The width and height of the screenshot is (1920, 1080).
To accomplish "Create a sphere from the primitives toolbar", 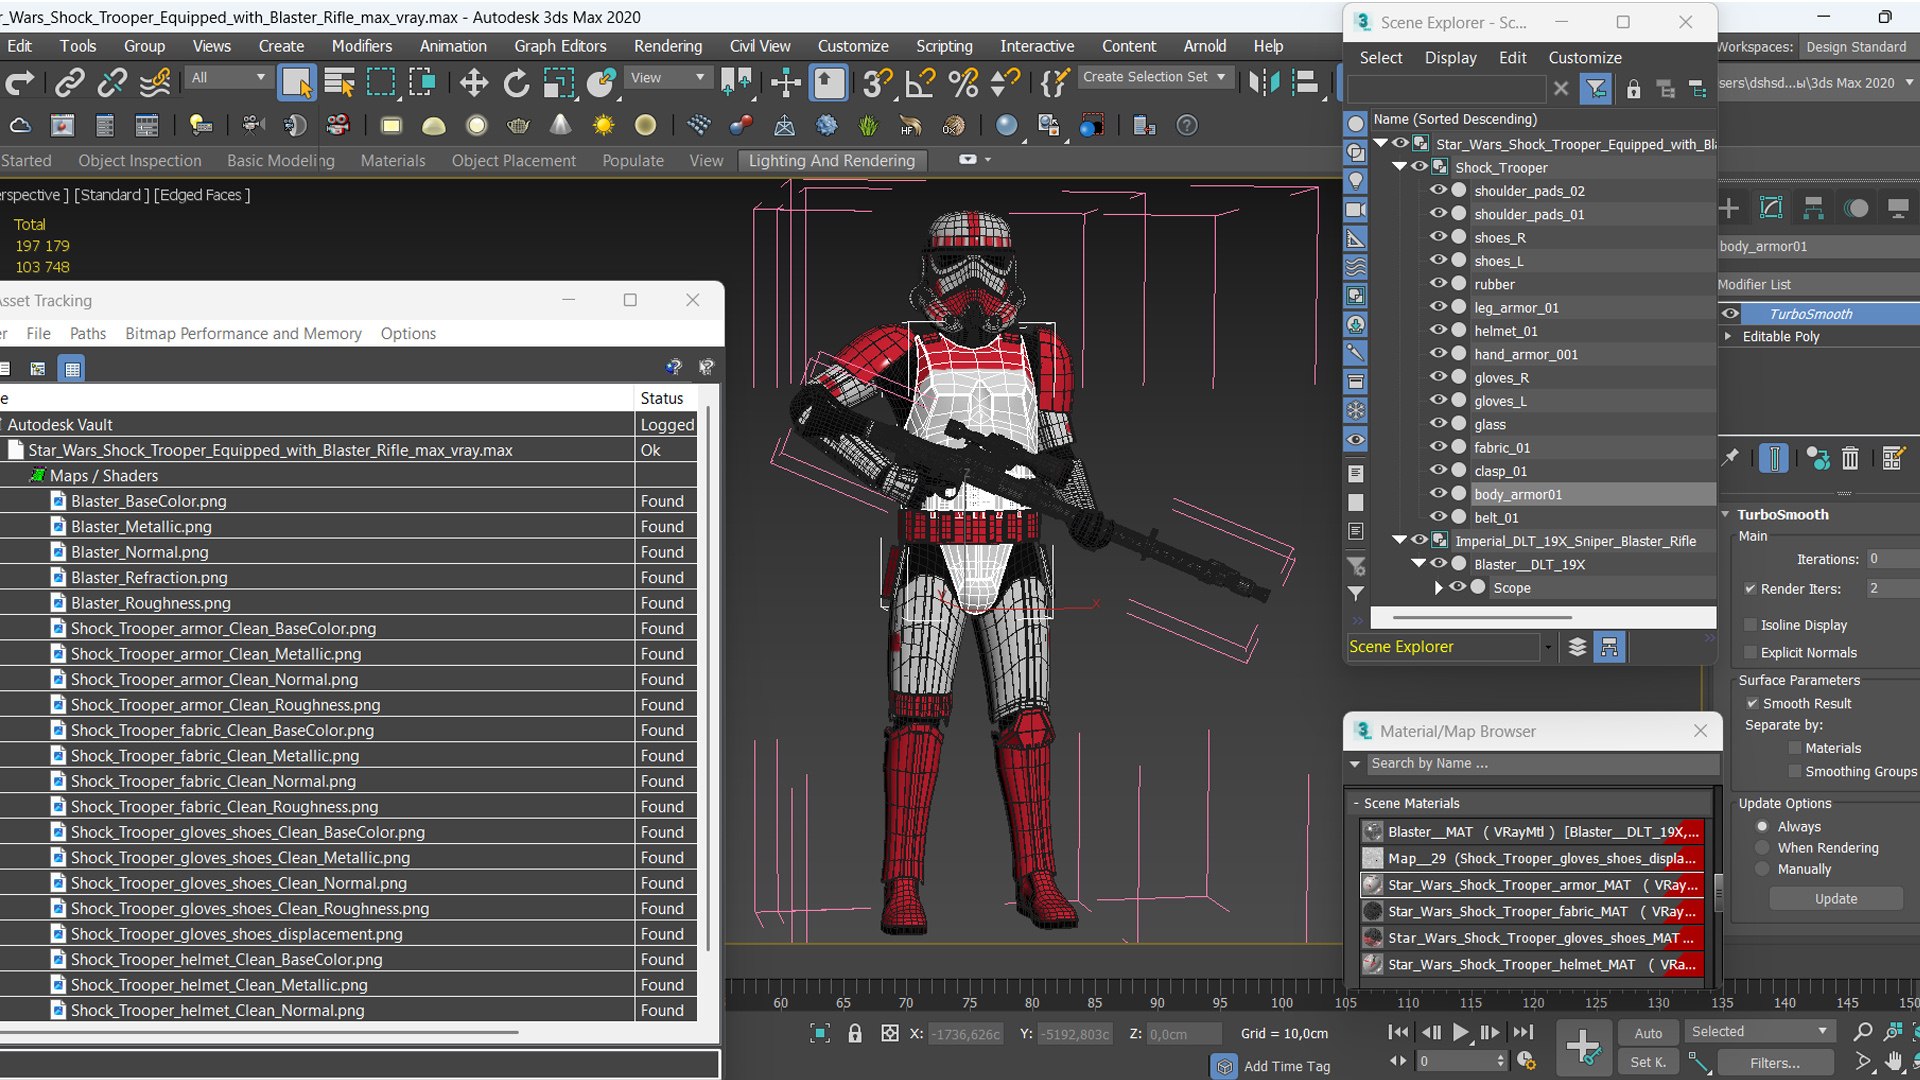I will [x=476, y=126].
